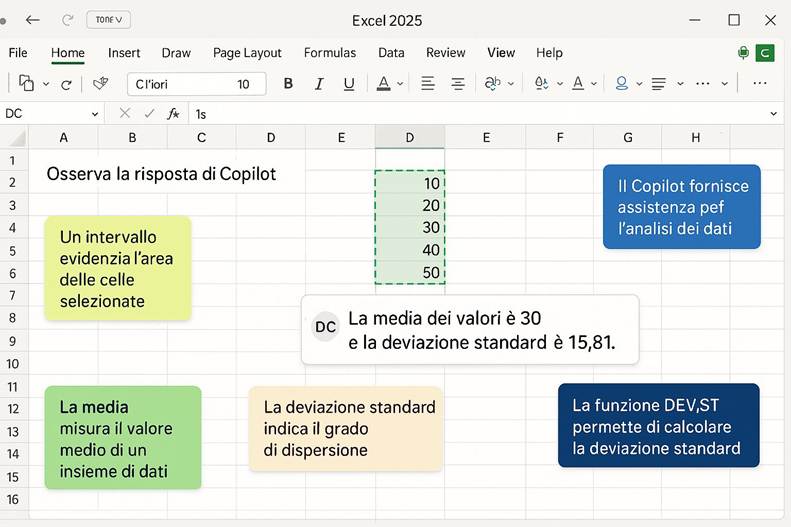This screenshot has width=791, height=527.
Task: Expand the Paste options arrow
Action: pyautogui.click(x=46, y=84)
